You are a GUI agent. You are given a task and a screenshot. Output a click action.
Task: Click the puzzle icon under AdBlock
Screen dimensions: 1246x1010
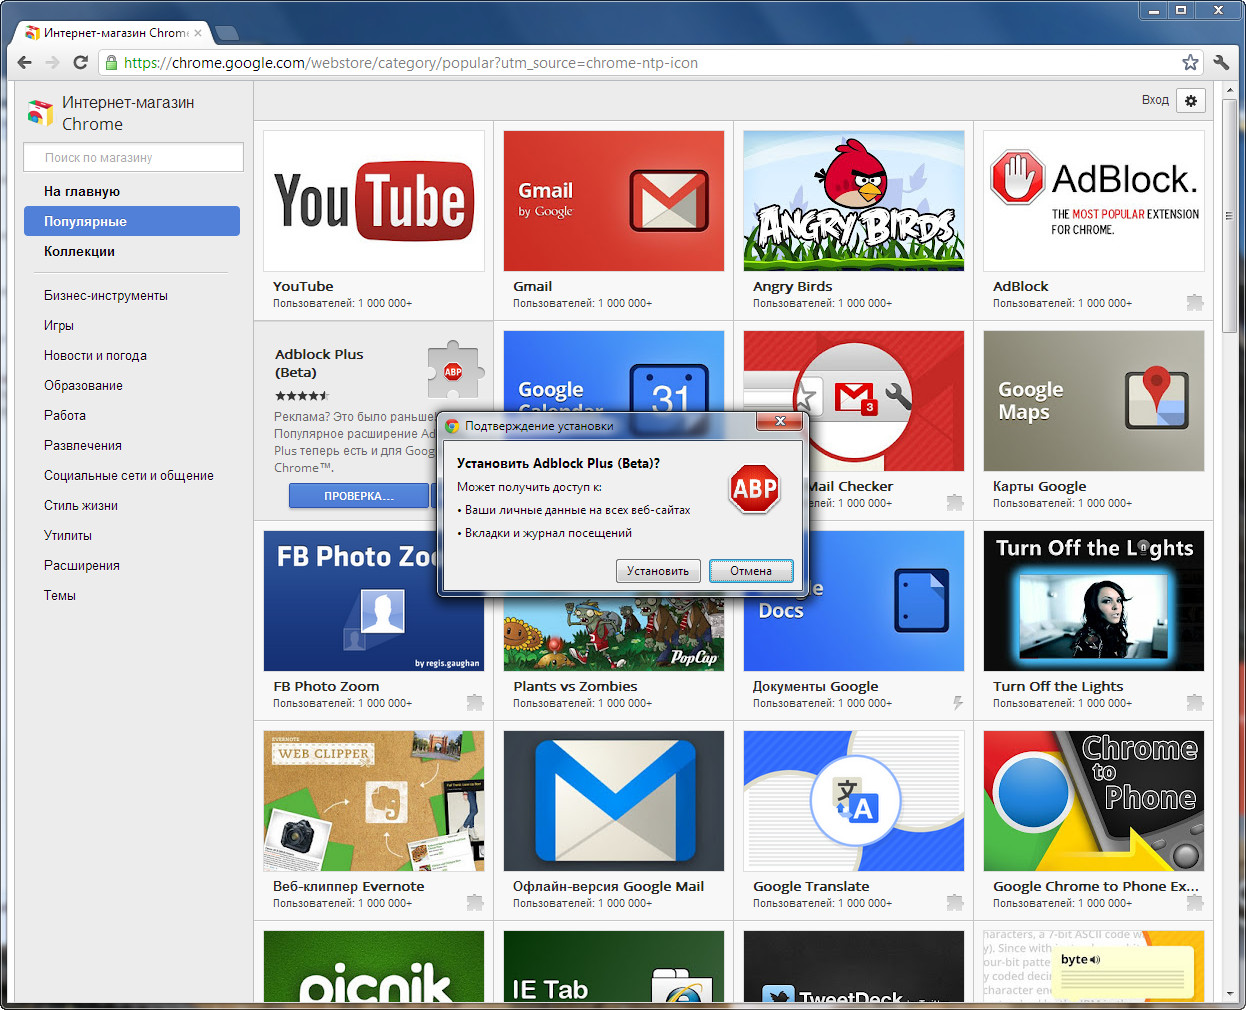1195,302
